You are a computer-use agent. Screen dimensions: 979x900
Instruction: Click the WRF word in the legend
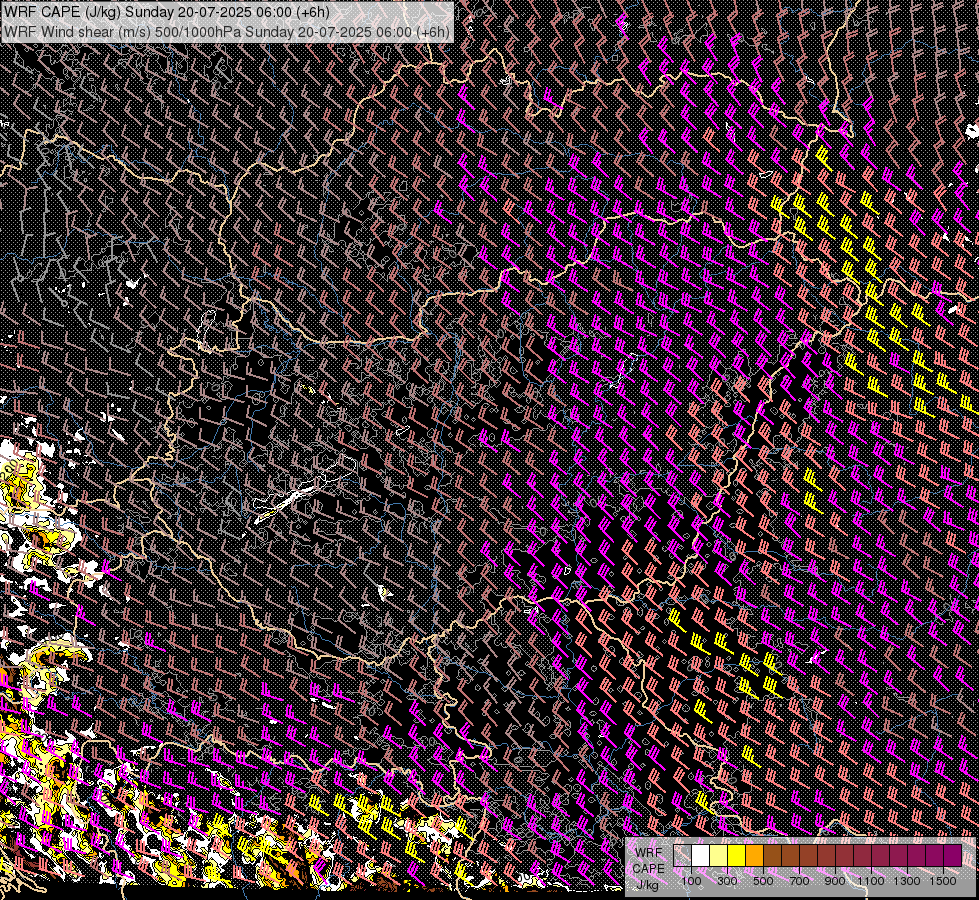648,853
